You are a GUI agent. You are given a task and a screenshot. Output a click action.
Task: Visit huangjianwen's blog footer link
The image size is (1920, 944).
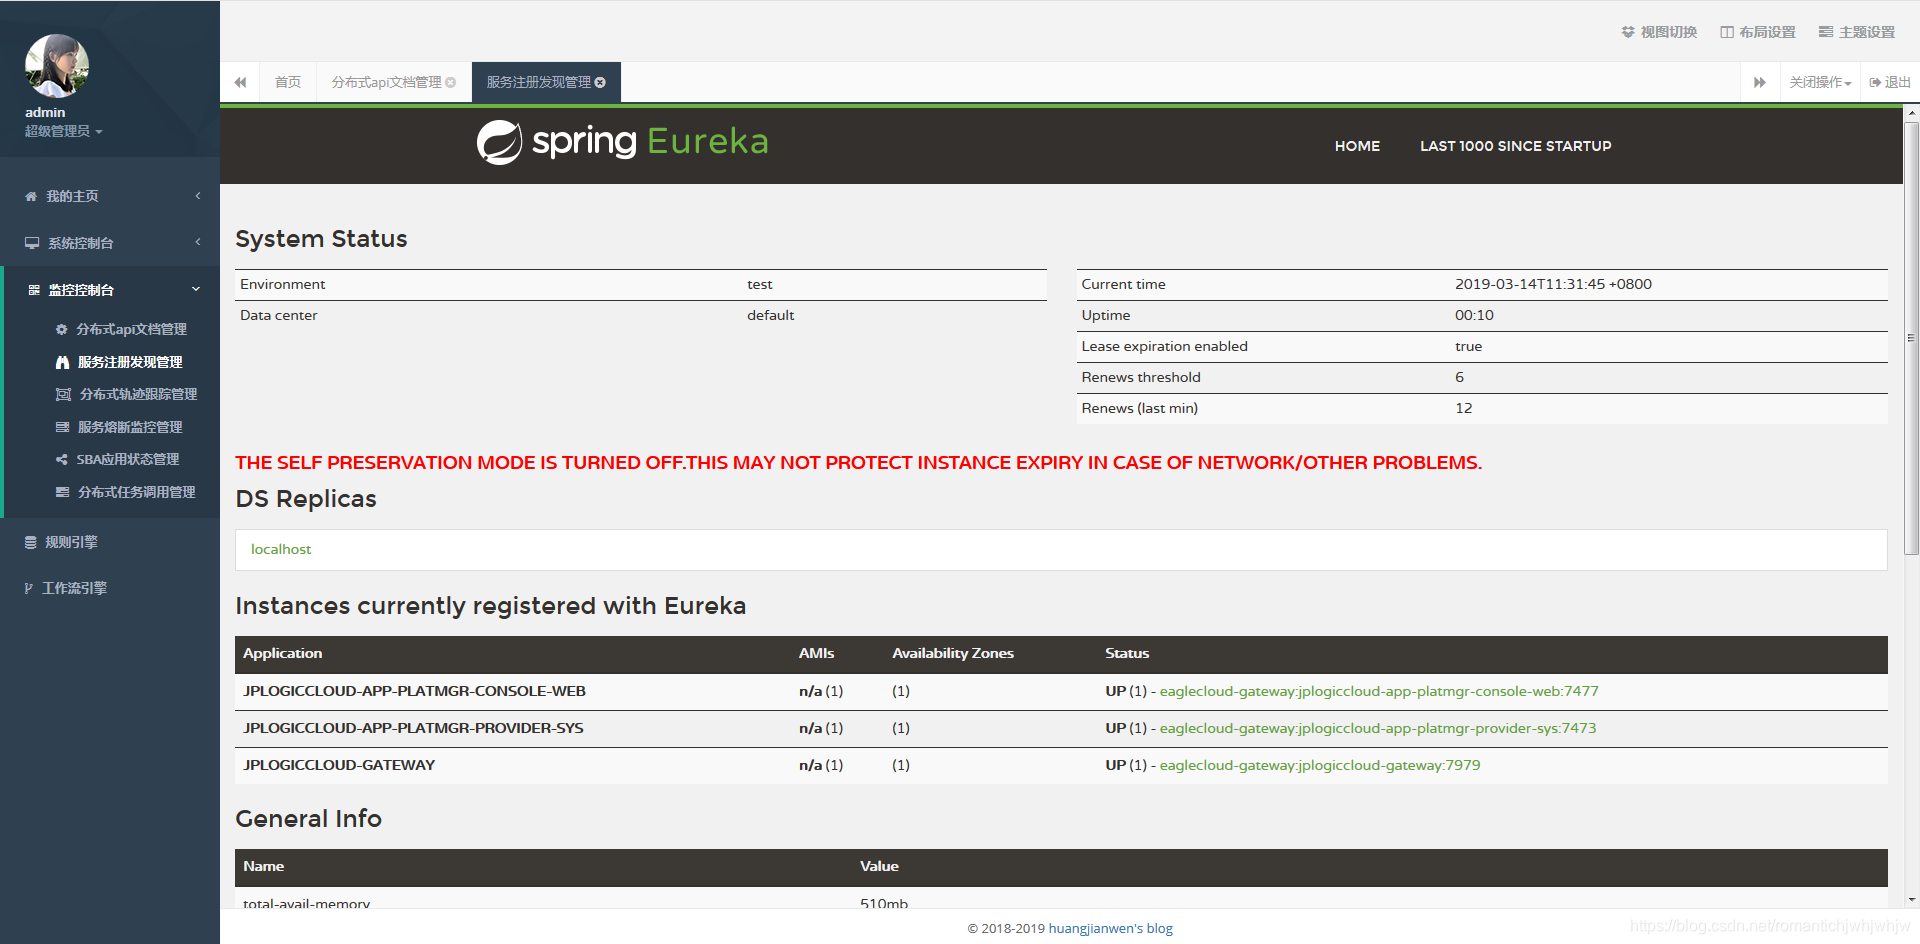[x=1110, y=928]
